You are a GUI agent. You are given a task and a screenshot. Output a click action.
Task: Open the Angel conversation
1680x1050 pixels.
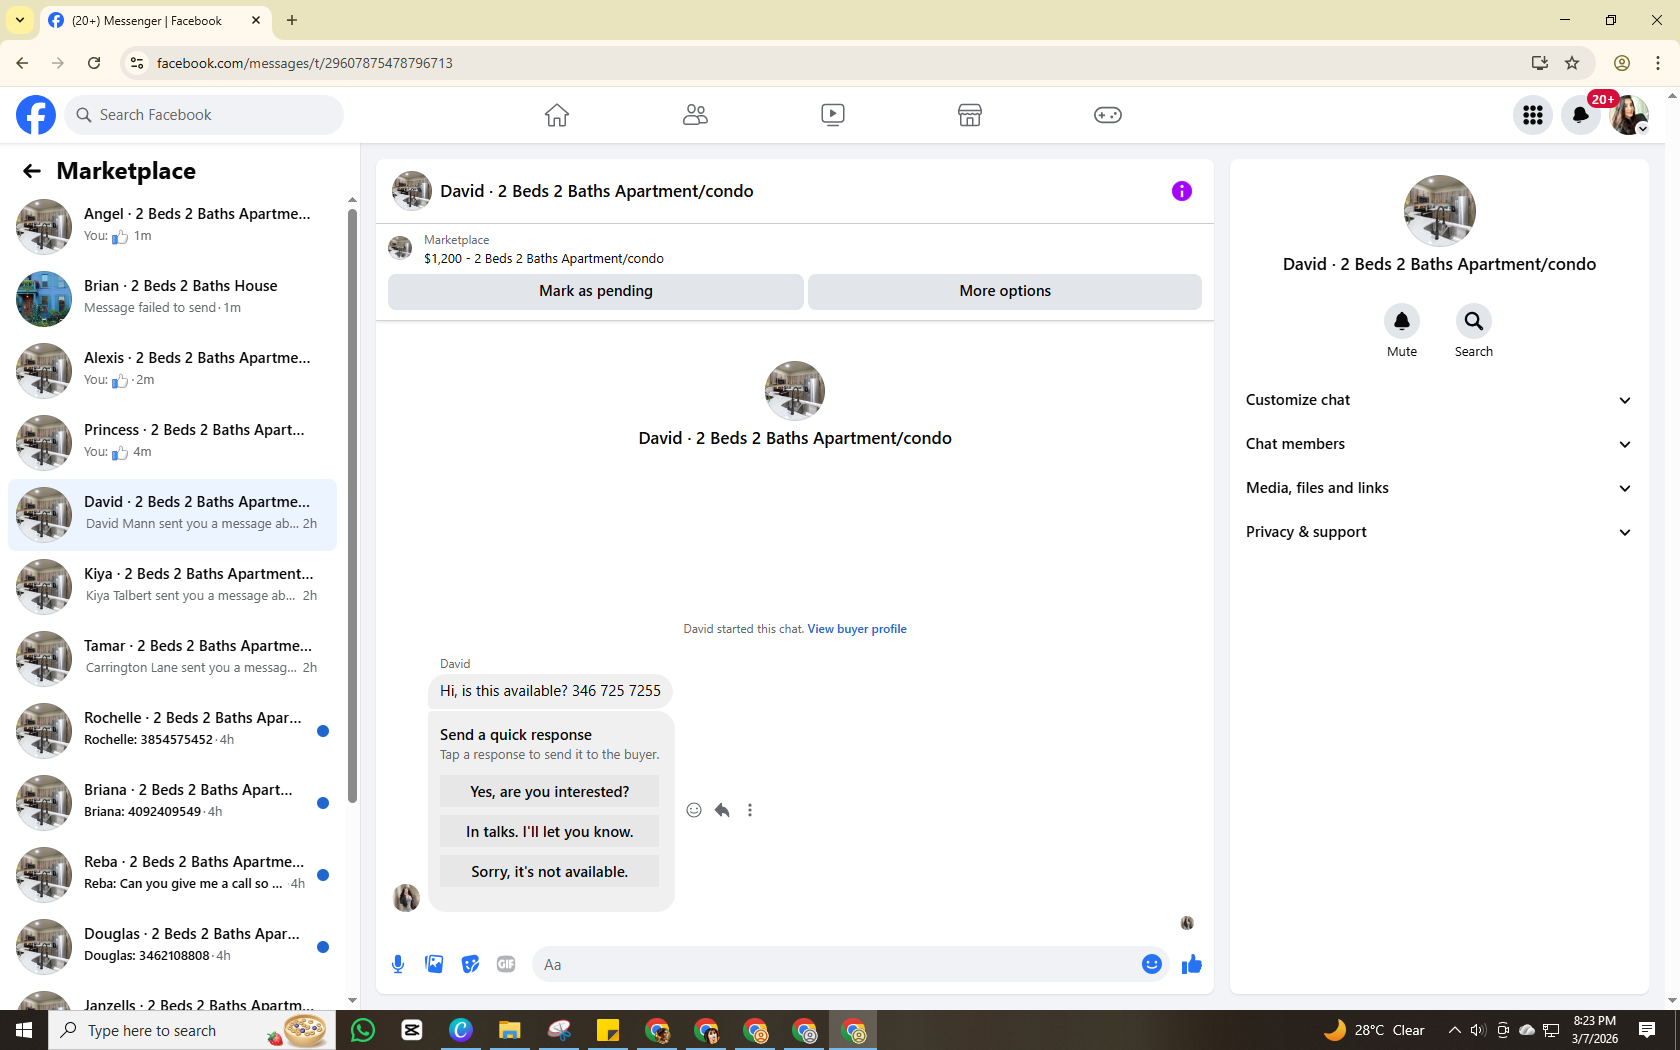click(172, 226)
